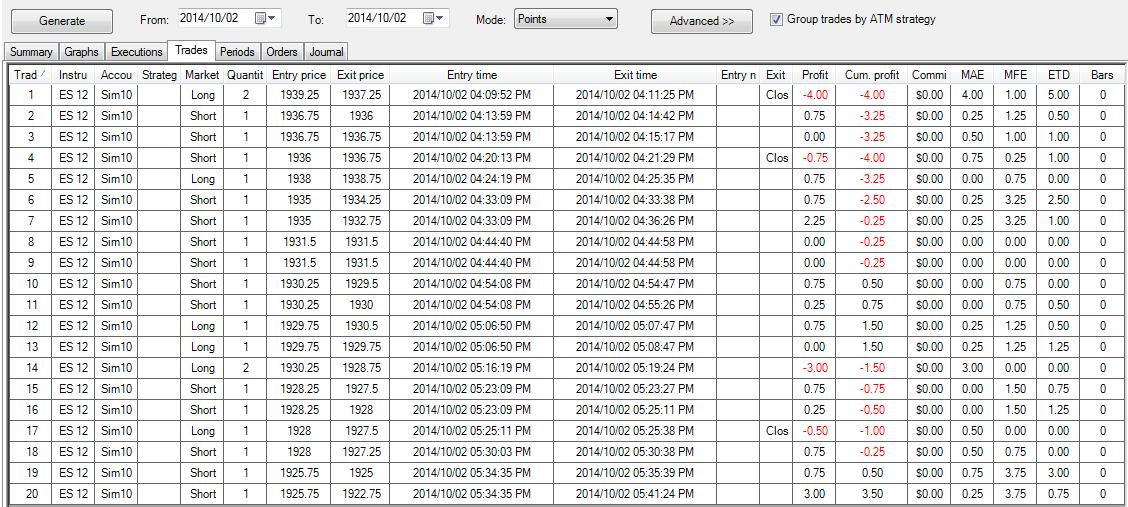Select exit time 04:15:17 PM cell
1128x507 pixels.
635,137
